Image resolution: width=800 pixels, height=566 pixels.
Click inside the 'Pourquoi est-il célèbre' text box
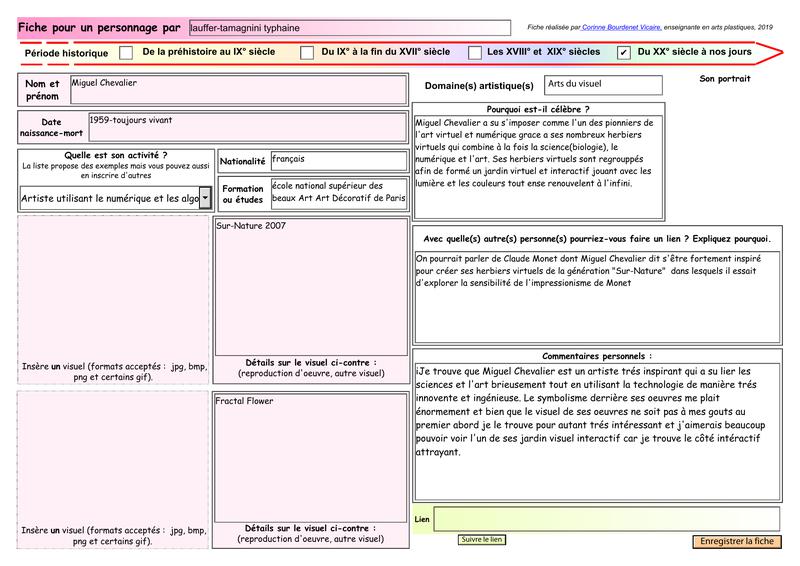click(x=538, y=165)
